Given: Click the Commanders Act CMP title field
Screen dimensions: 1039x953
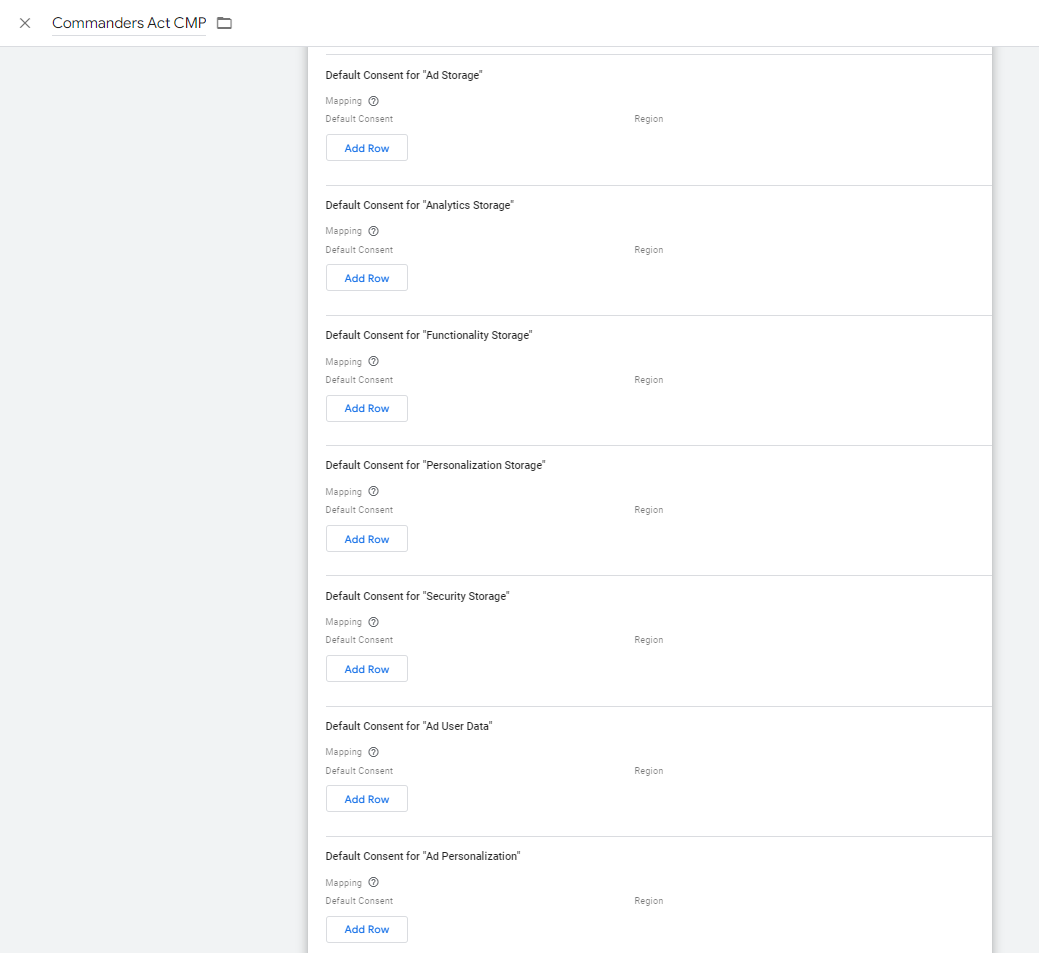Looking at the screenshot, I should coord(128,23).
